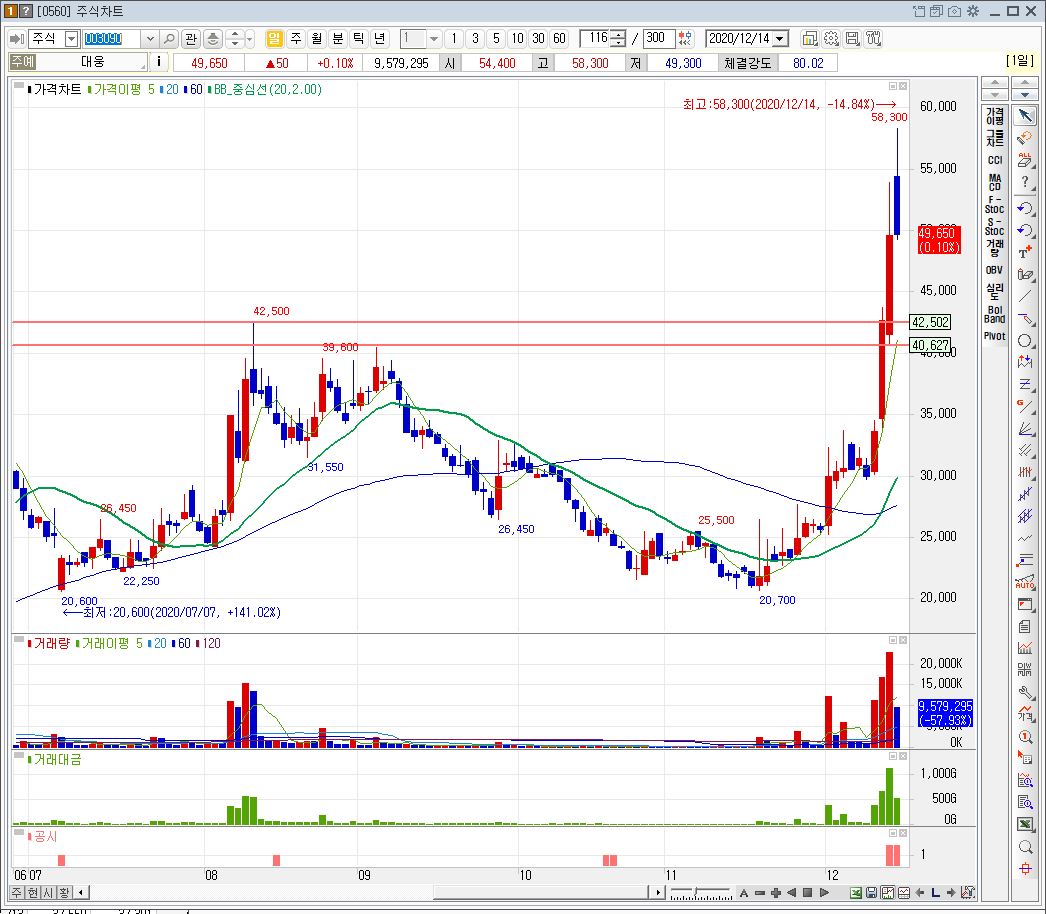Open the date picker dropdown 2020/12/14
This screenshot has height=914, width=1046.
pos(779,39)
